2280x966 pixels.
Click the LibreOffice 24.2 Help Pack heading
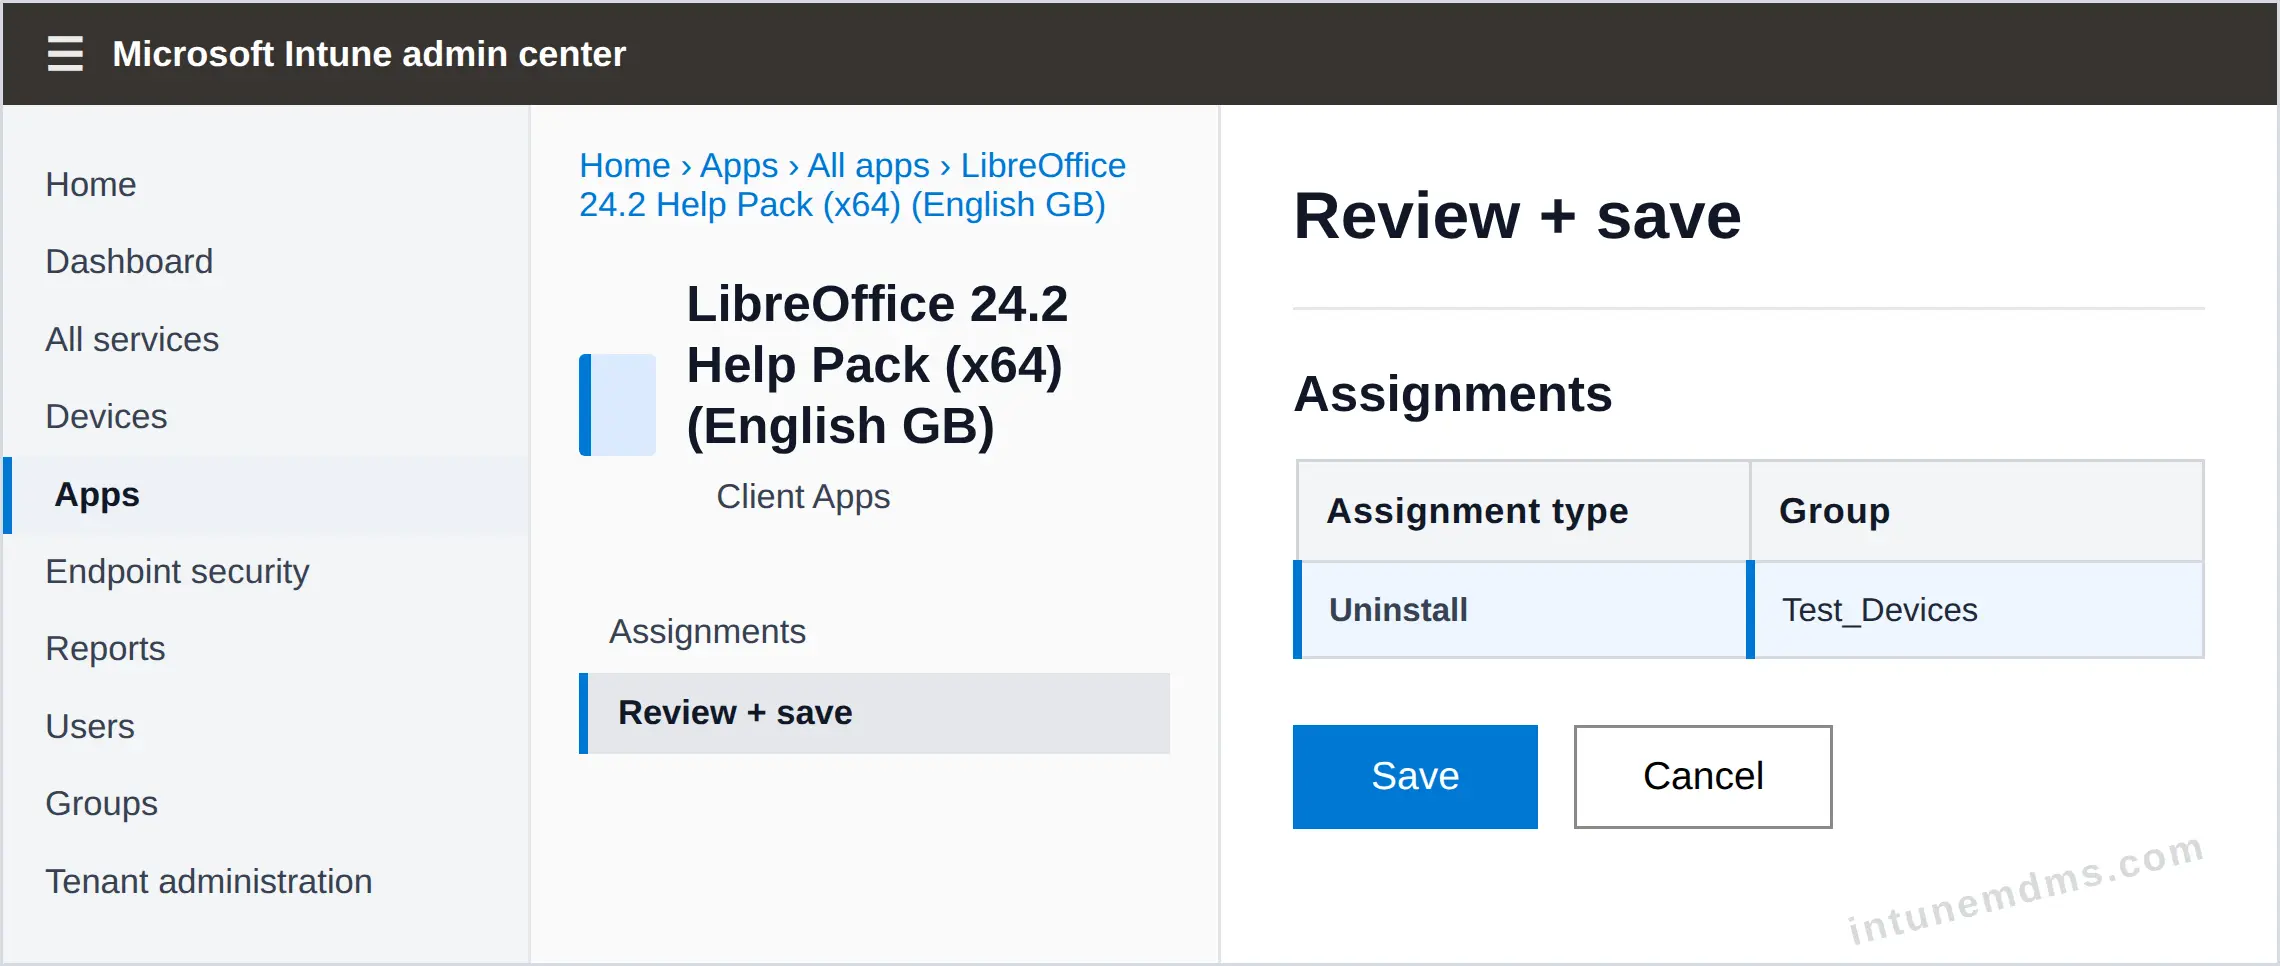(x=877, y=365)
